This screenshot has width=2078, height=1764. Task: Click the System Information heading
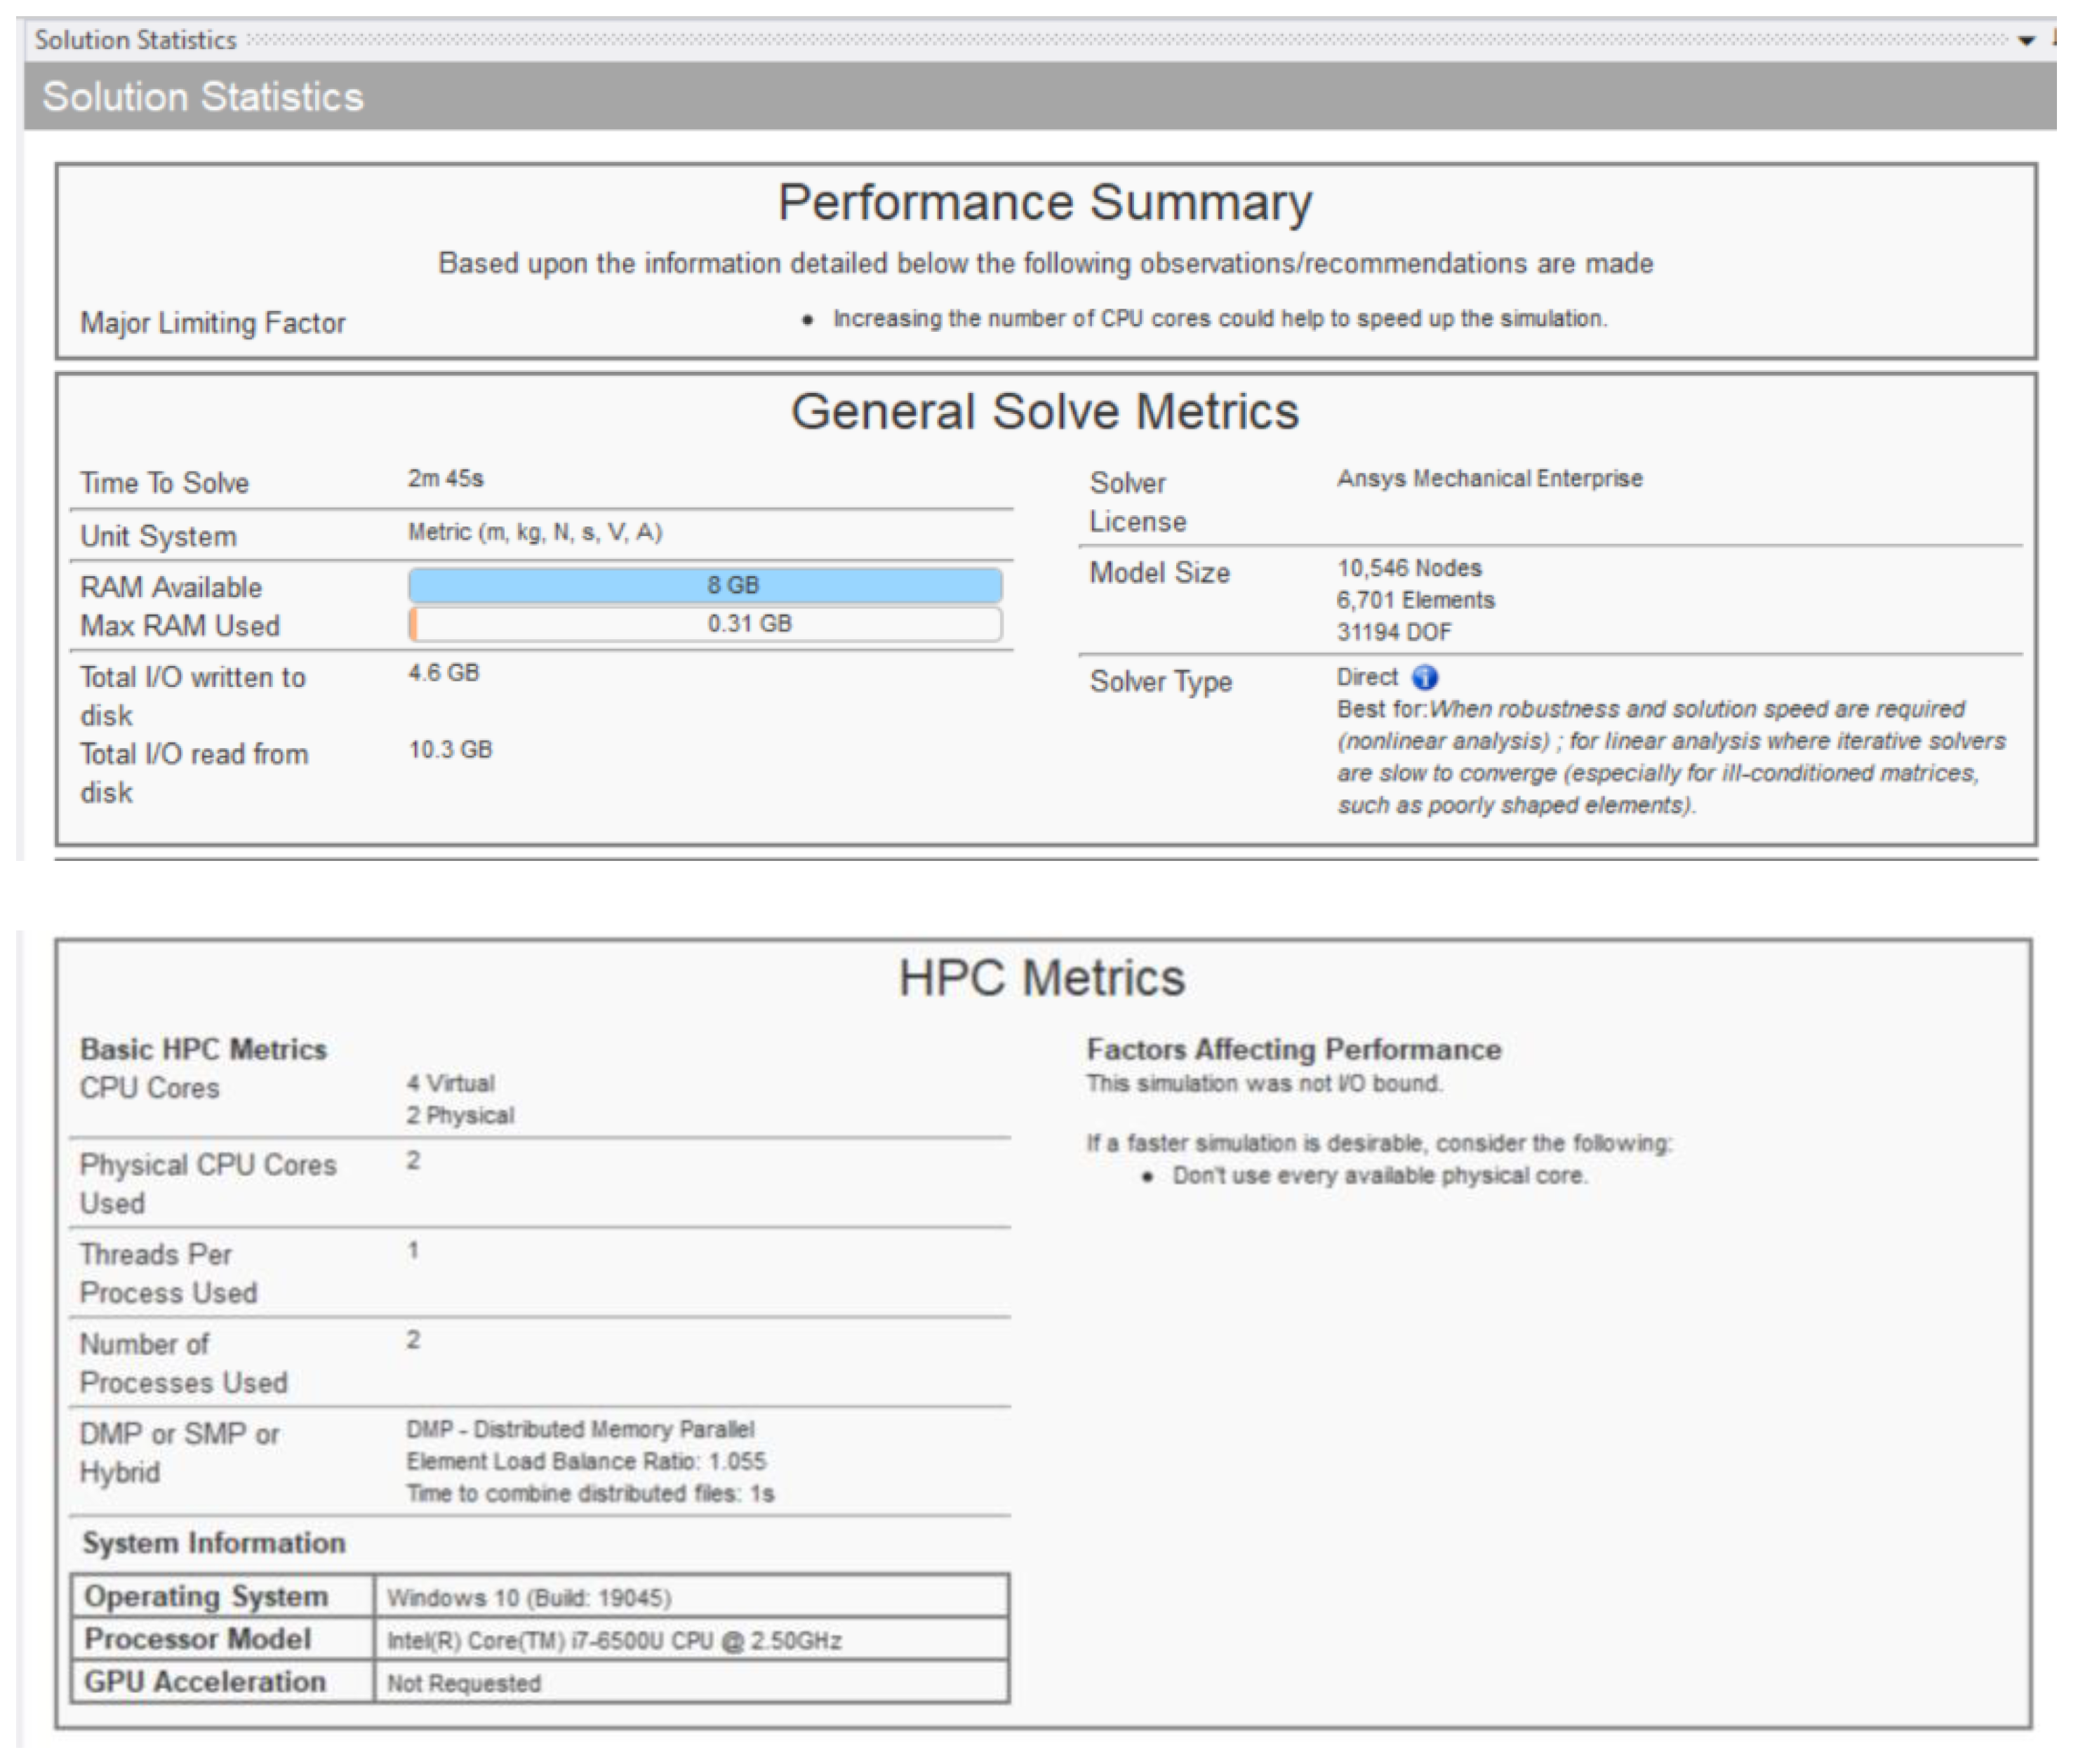pos(213,1543)
